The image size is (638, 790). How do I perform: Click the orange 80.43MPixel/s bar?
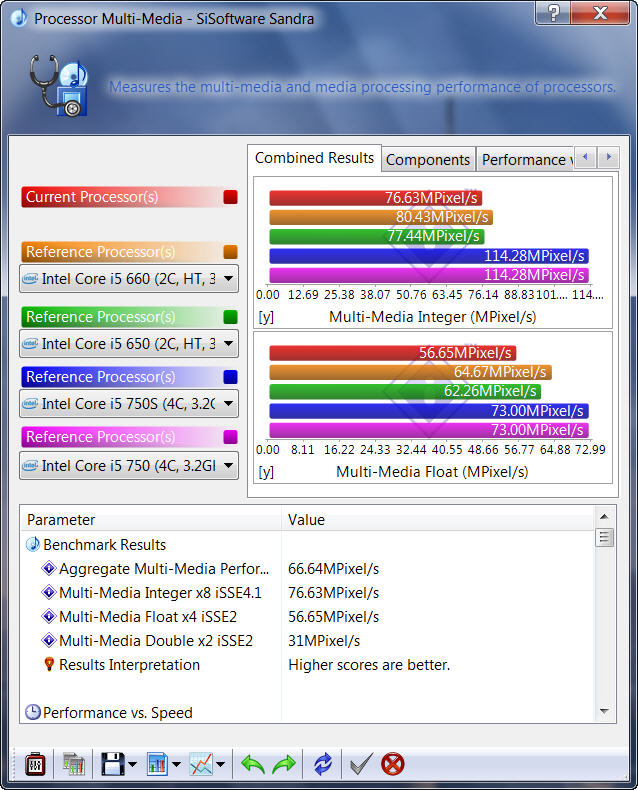point(381,217)
